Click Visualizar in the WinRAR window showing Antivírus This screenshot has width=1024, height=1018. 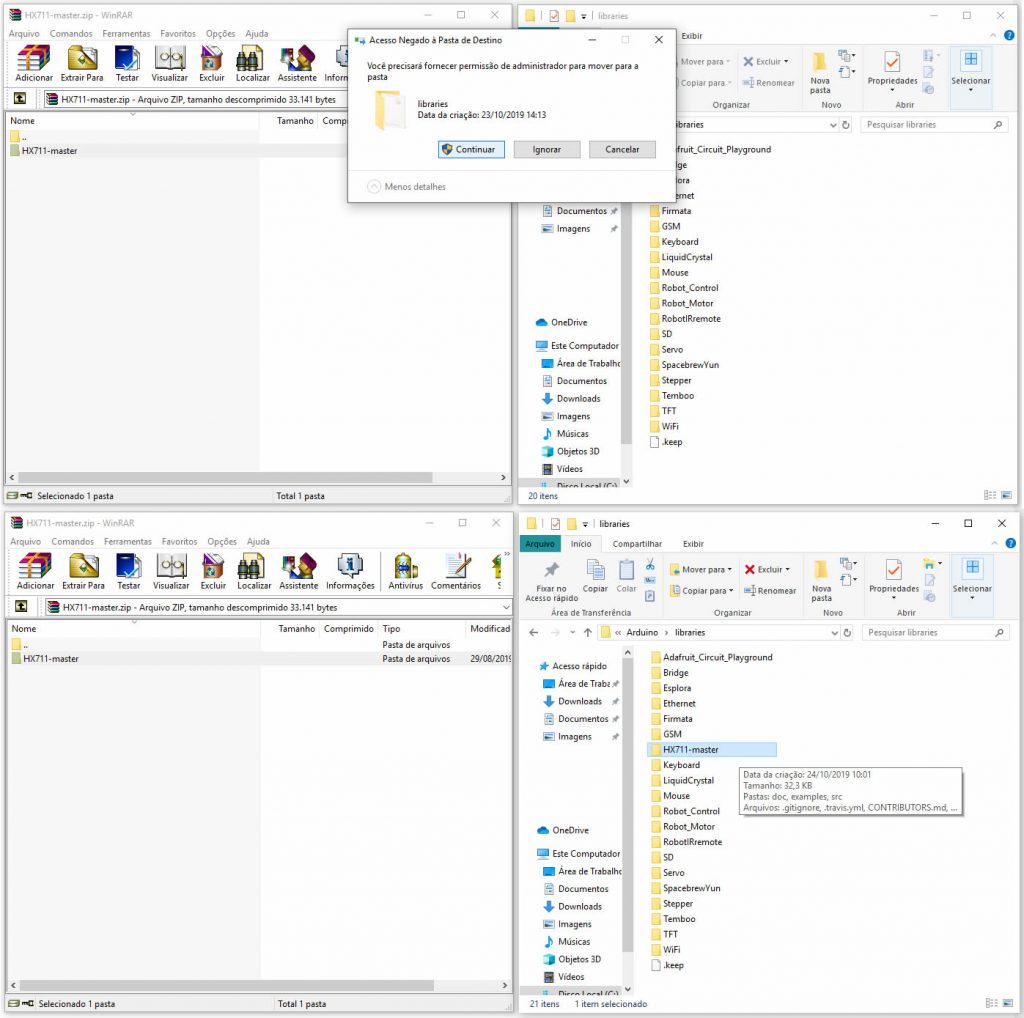click(x=171, y=571)
